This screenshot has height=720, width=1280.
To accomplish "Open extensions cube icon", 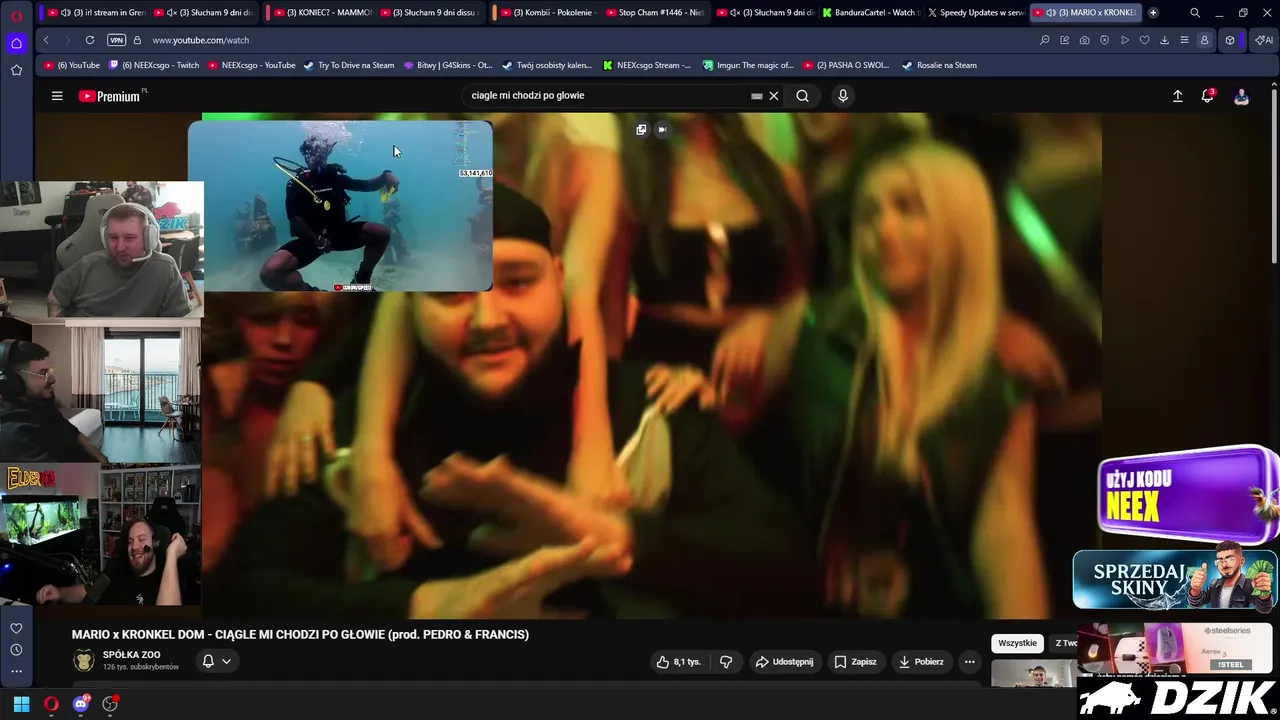I will point(1230,40).
